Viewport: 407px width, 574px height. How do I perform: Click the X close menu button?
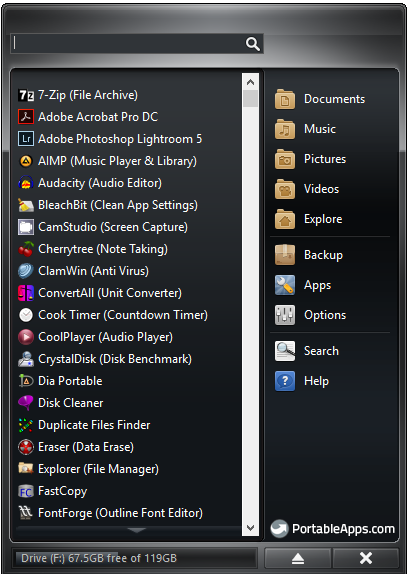point(366,558)
